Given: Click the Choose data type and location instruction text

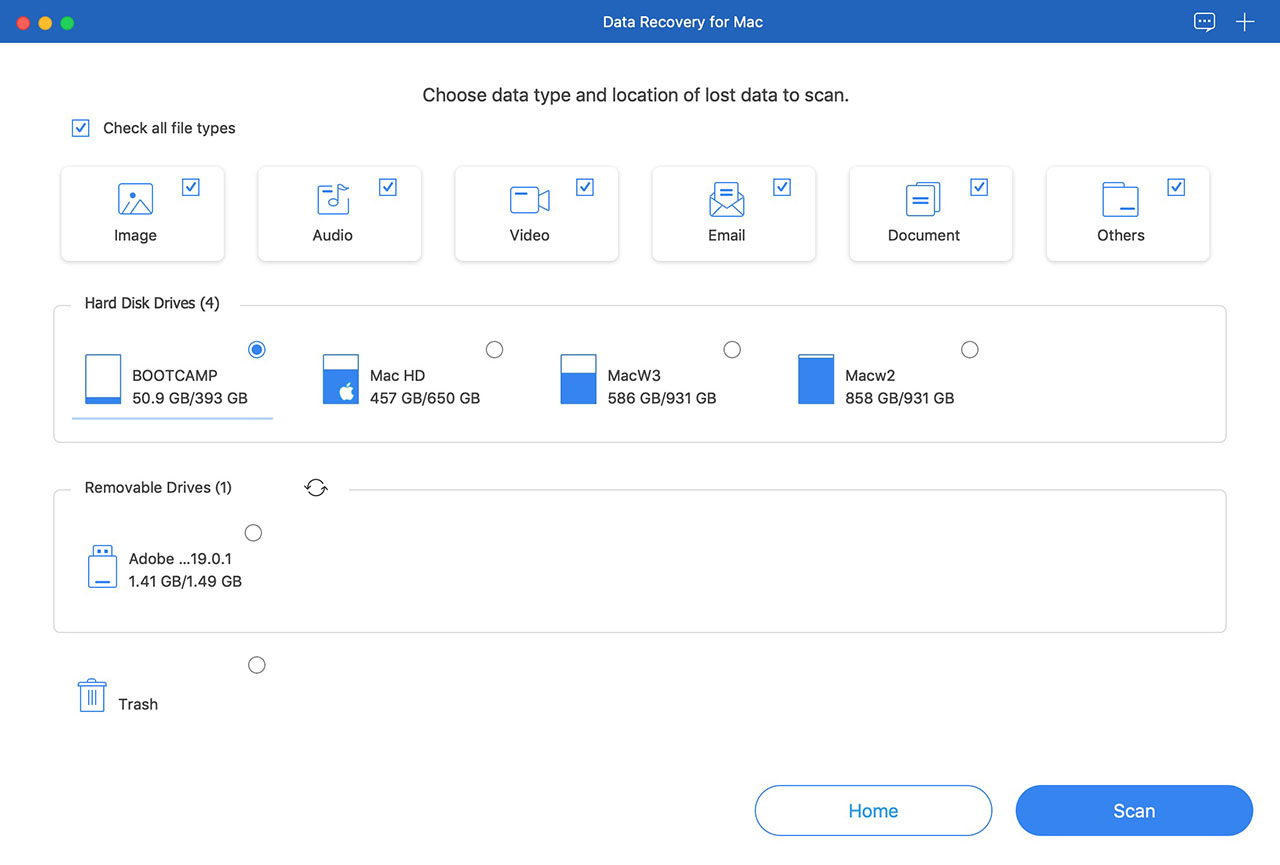Looking at the screenshot, I should pyautogui.click(x=636, y=95).
